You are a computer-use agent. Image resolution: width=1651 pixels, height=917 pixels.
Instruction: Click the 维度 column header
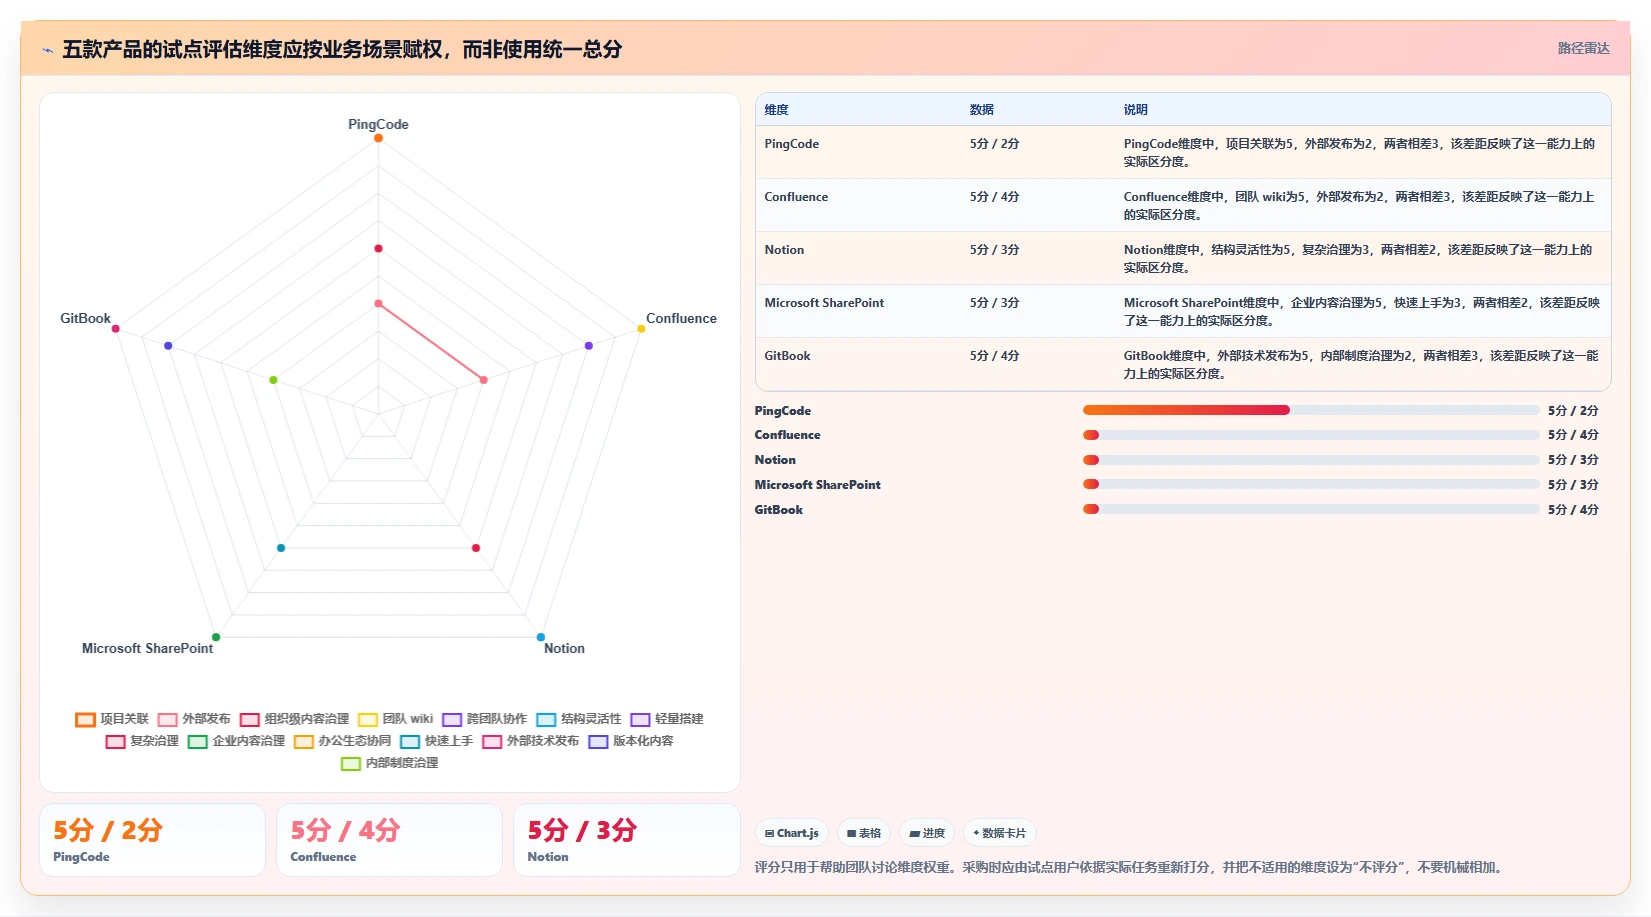[777, 110]
